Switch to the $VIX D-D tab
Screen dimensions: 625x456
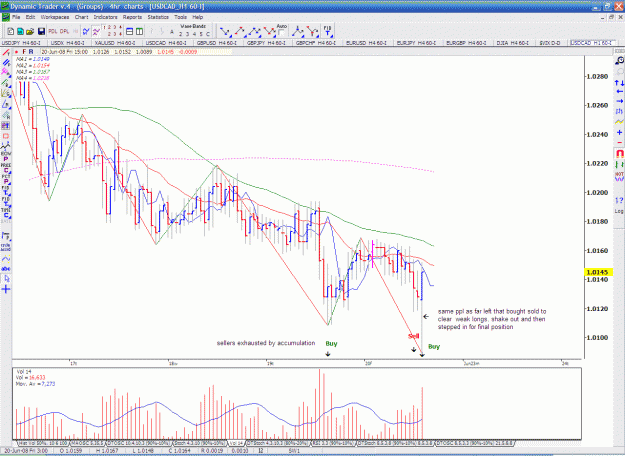(x=549, y=43)
